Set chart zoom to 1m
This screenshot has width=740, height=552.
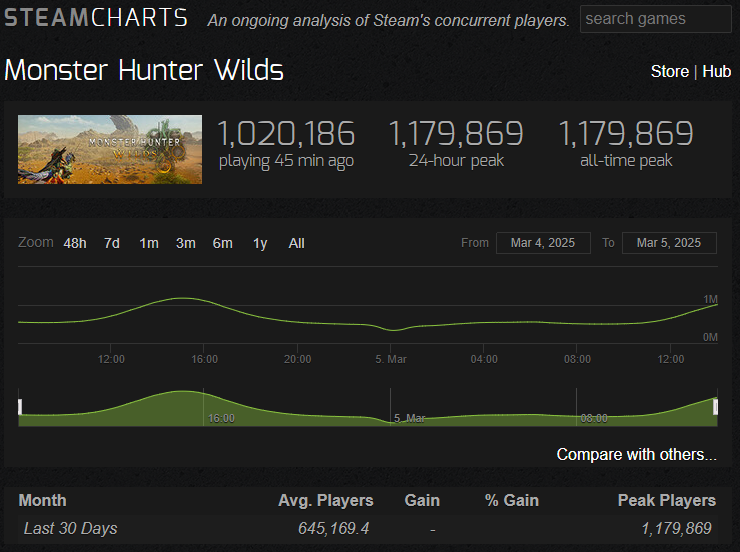tap(149, 243)
